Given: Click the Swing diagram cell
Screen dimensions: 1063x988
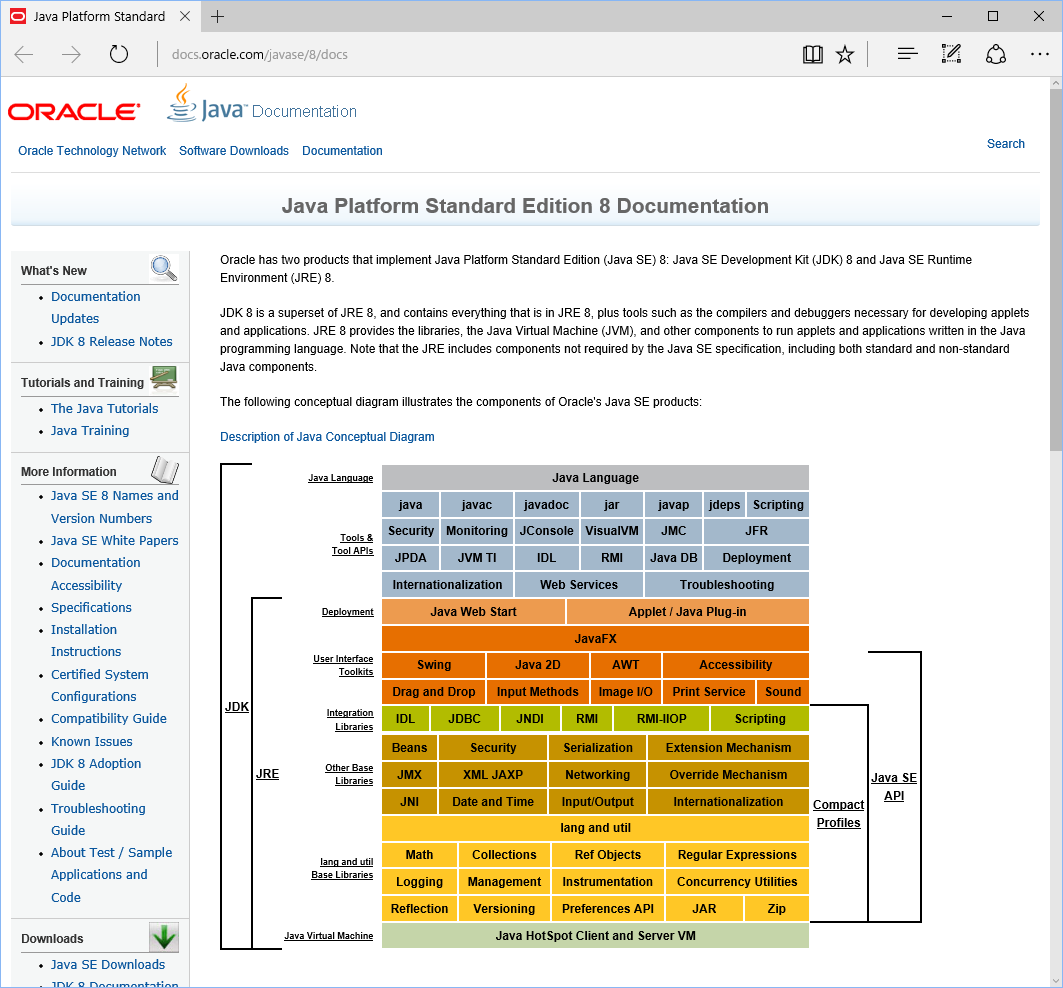Looking at the screenshot, I should pos(434,665).
